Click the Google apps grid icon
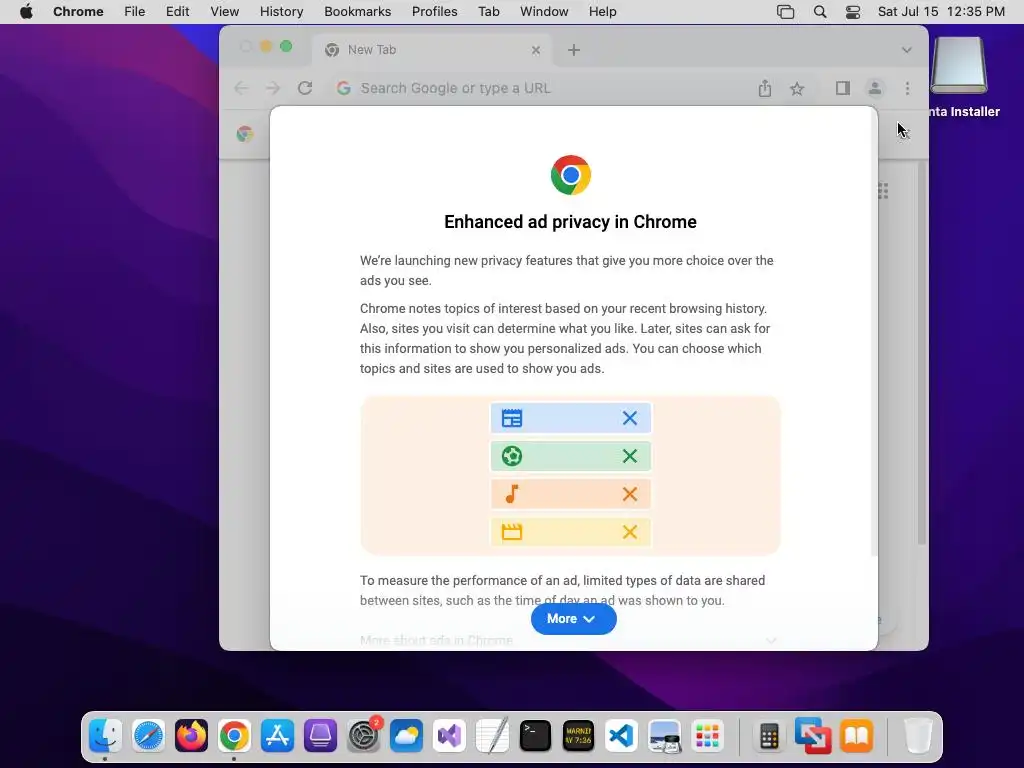Screen dimensions: 1024x768 point(883,191)
